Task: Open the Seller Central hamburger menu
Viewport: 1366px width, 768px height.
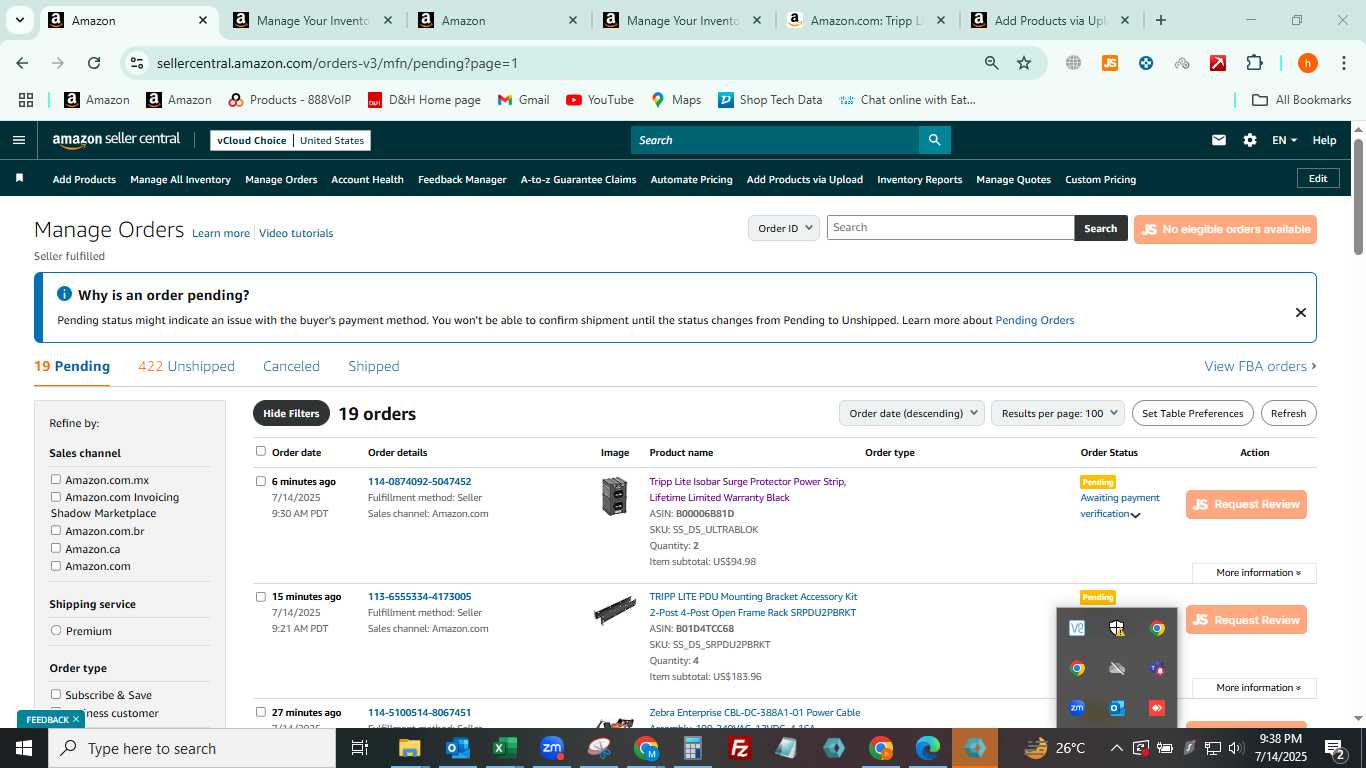Action: click(x=18, y=140)
